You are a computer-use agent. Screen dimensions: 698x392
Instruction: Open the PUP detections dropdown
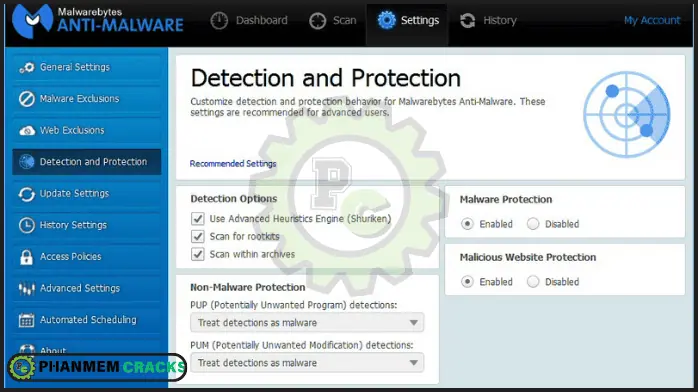tap(307, 323)
